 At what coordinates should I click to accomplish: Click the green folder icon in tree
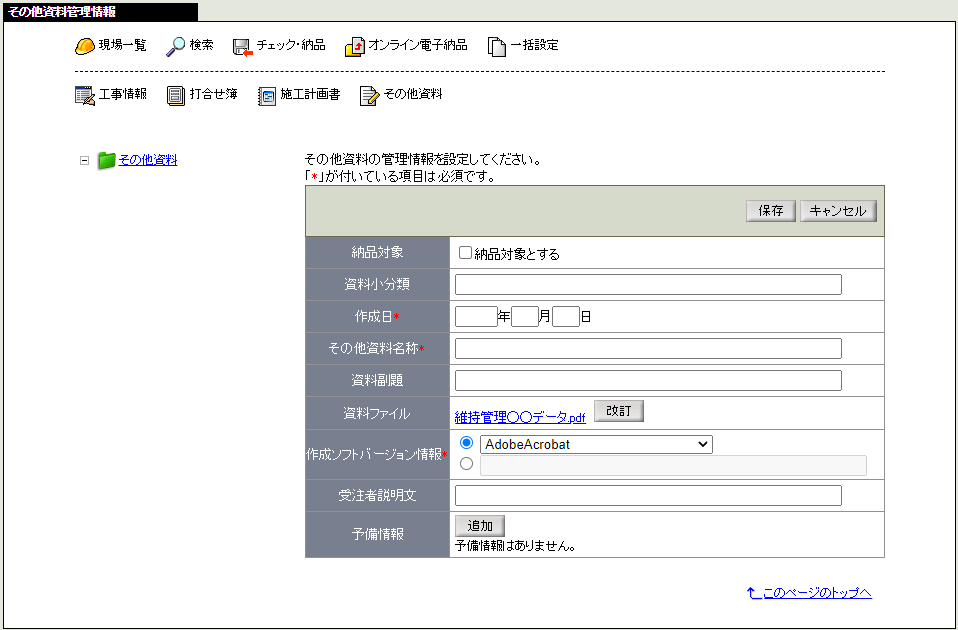click(106, 161)
